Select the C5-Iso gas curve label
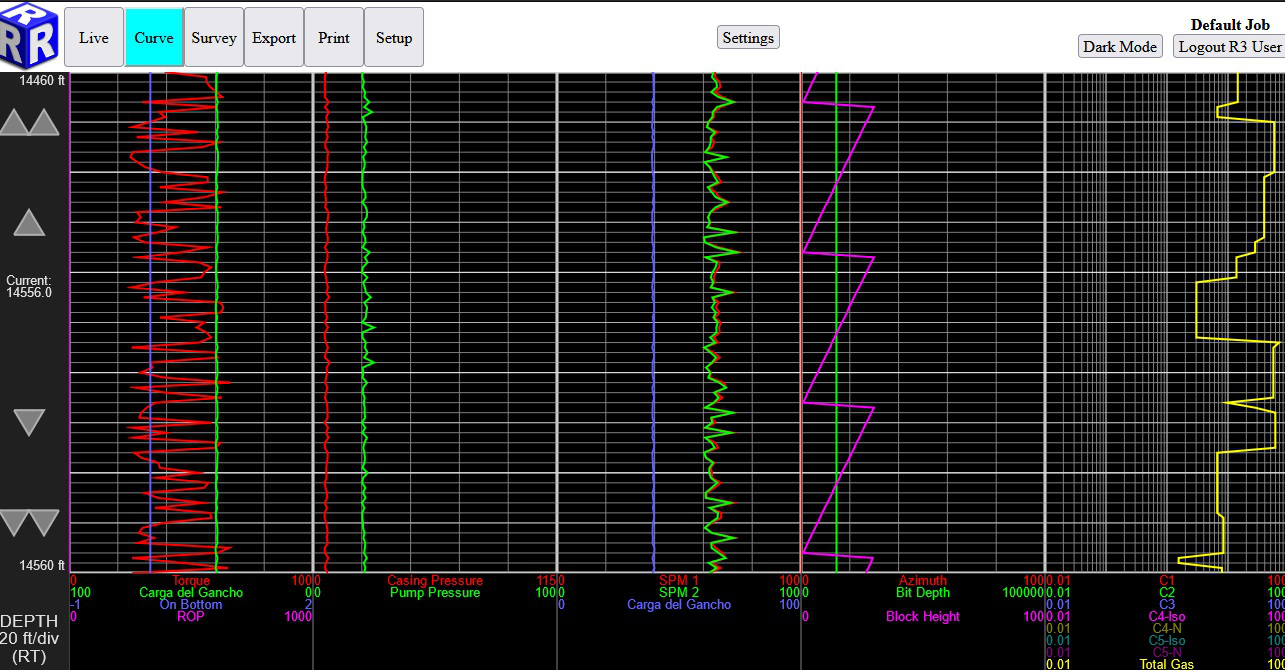This screenshot has height=672, width=1287. tap(1167, 641)
